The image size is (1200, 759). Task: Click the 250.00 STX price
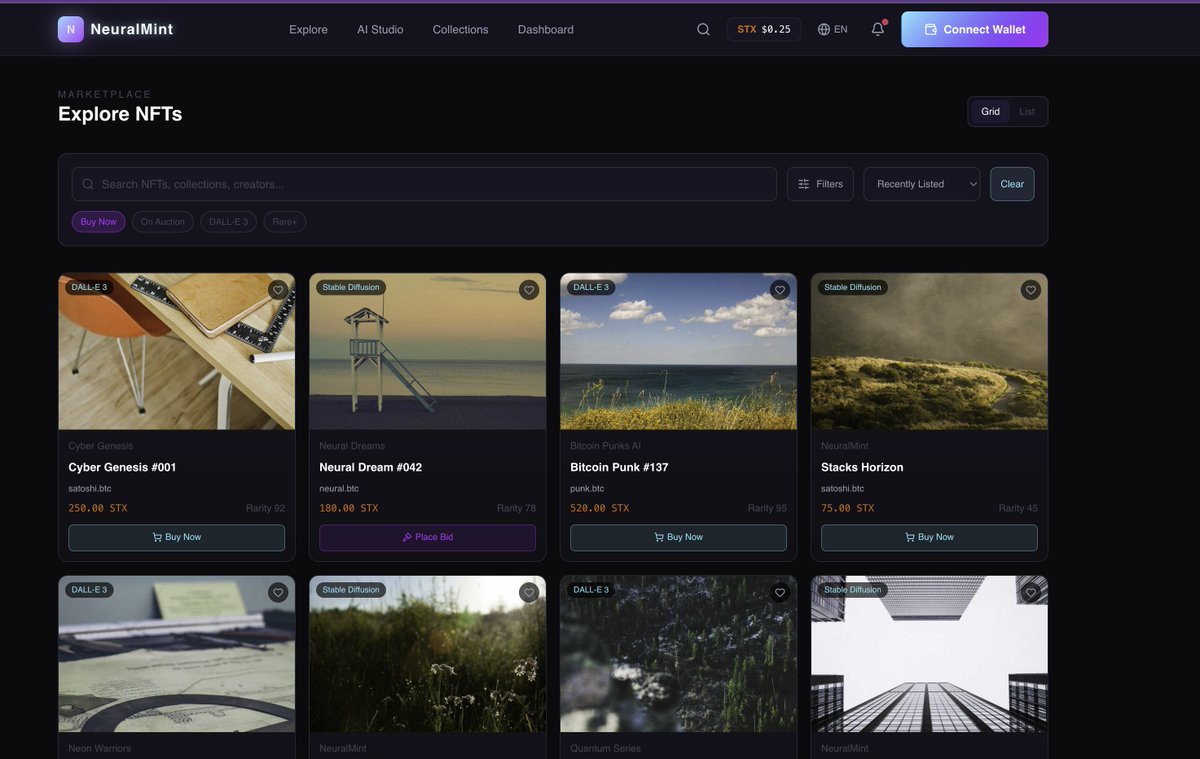tap(98, 508)
